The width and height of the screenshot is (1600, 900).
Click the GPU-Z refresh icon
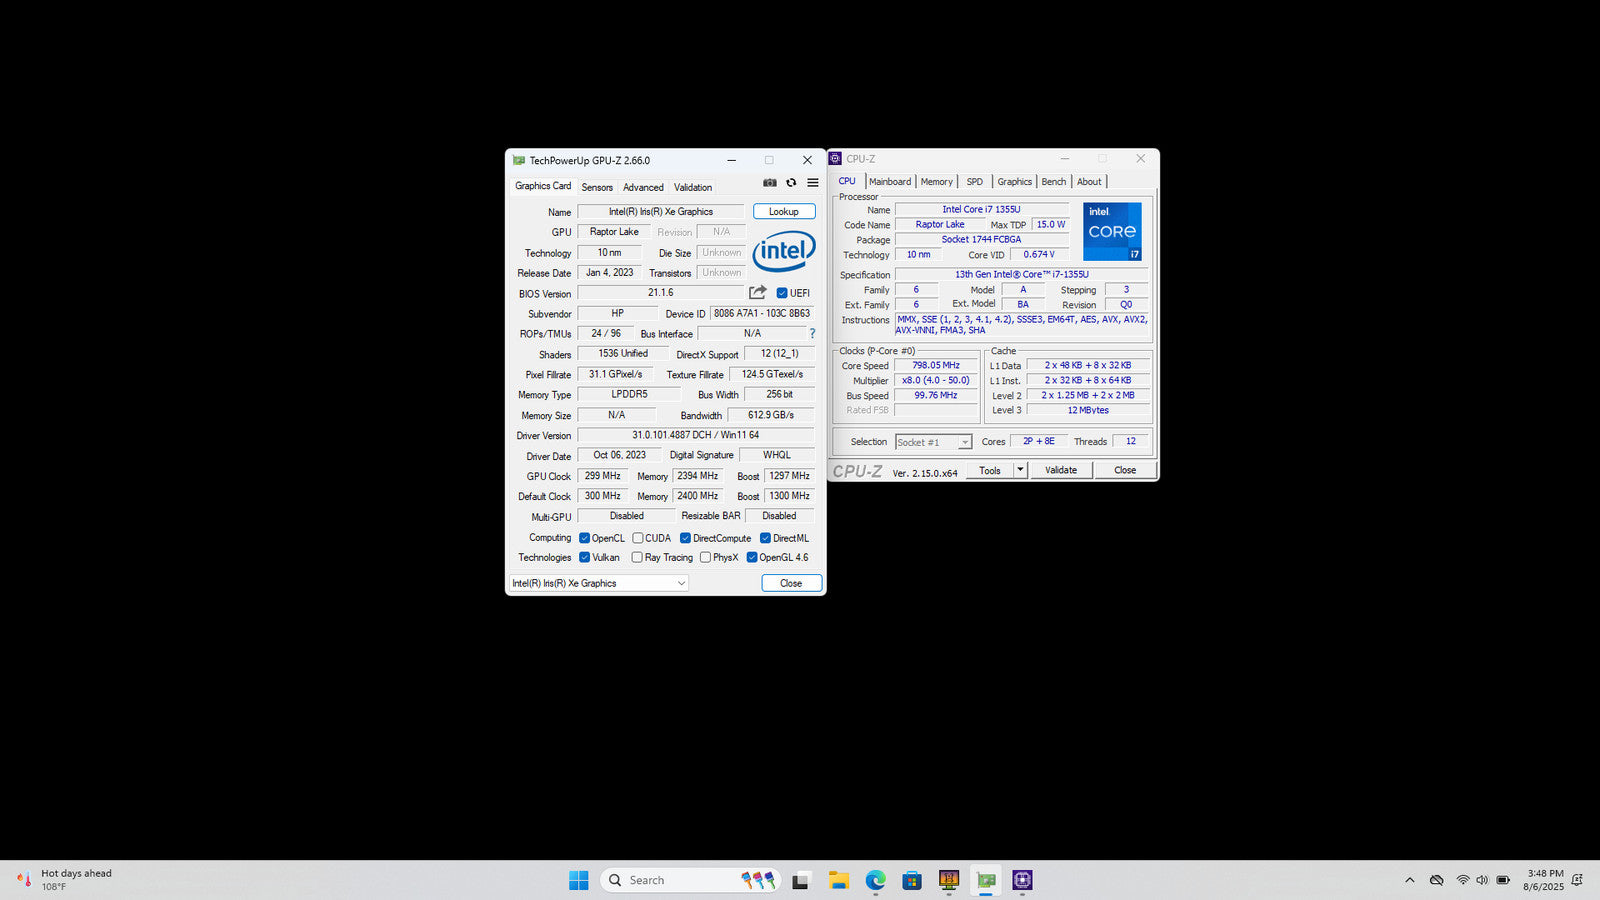click(x=791, y=183)
